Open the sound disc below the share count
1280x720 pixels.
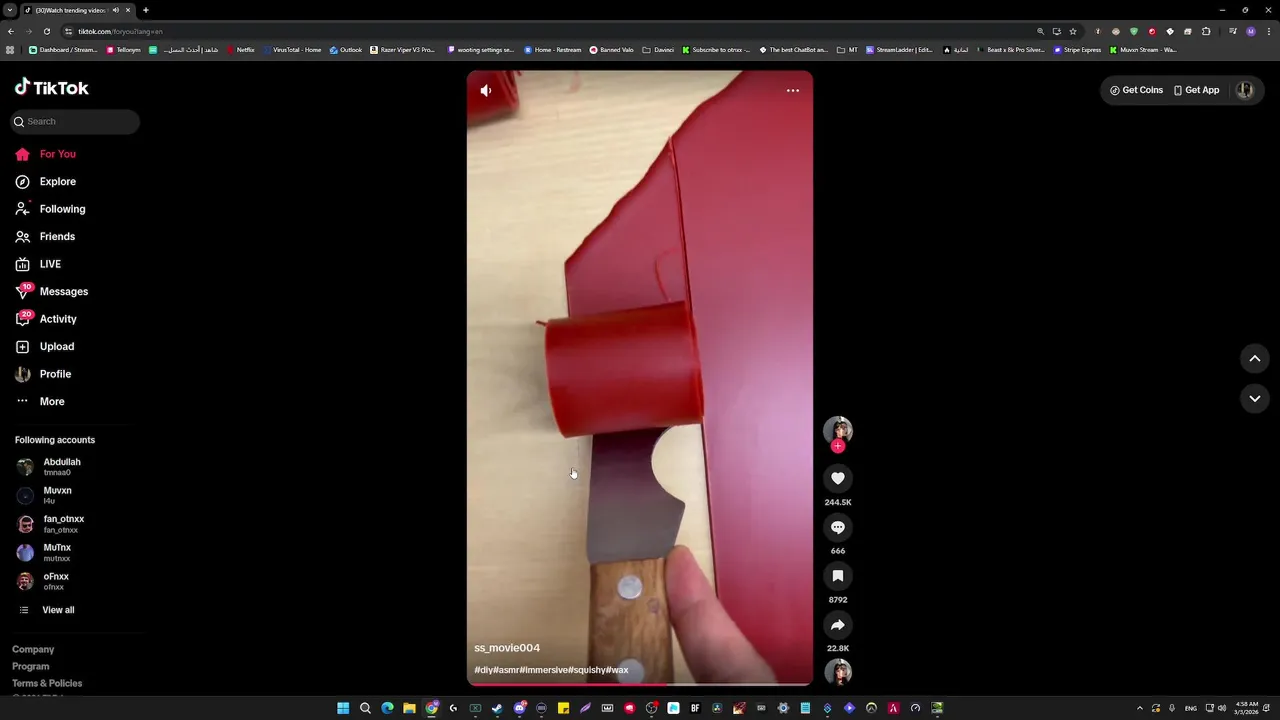click(x=838, y=672)
